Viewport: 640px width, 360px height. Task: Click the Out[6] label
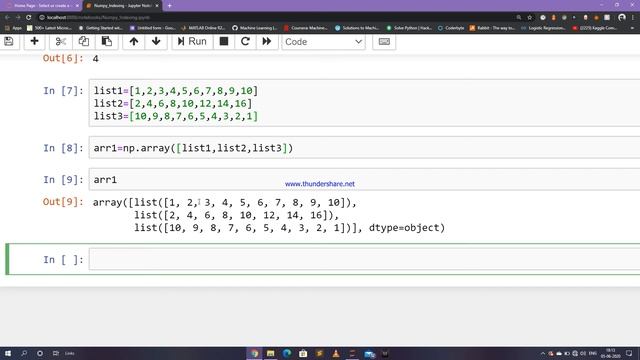63,58
